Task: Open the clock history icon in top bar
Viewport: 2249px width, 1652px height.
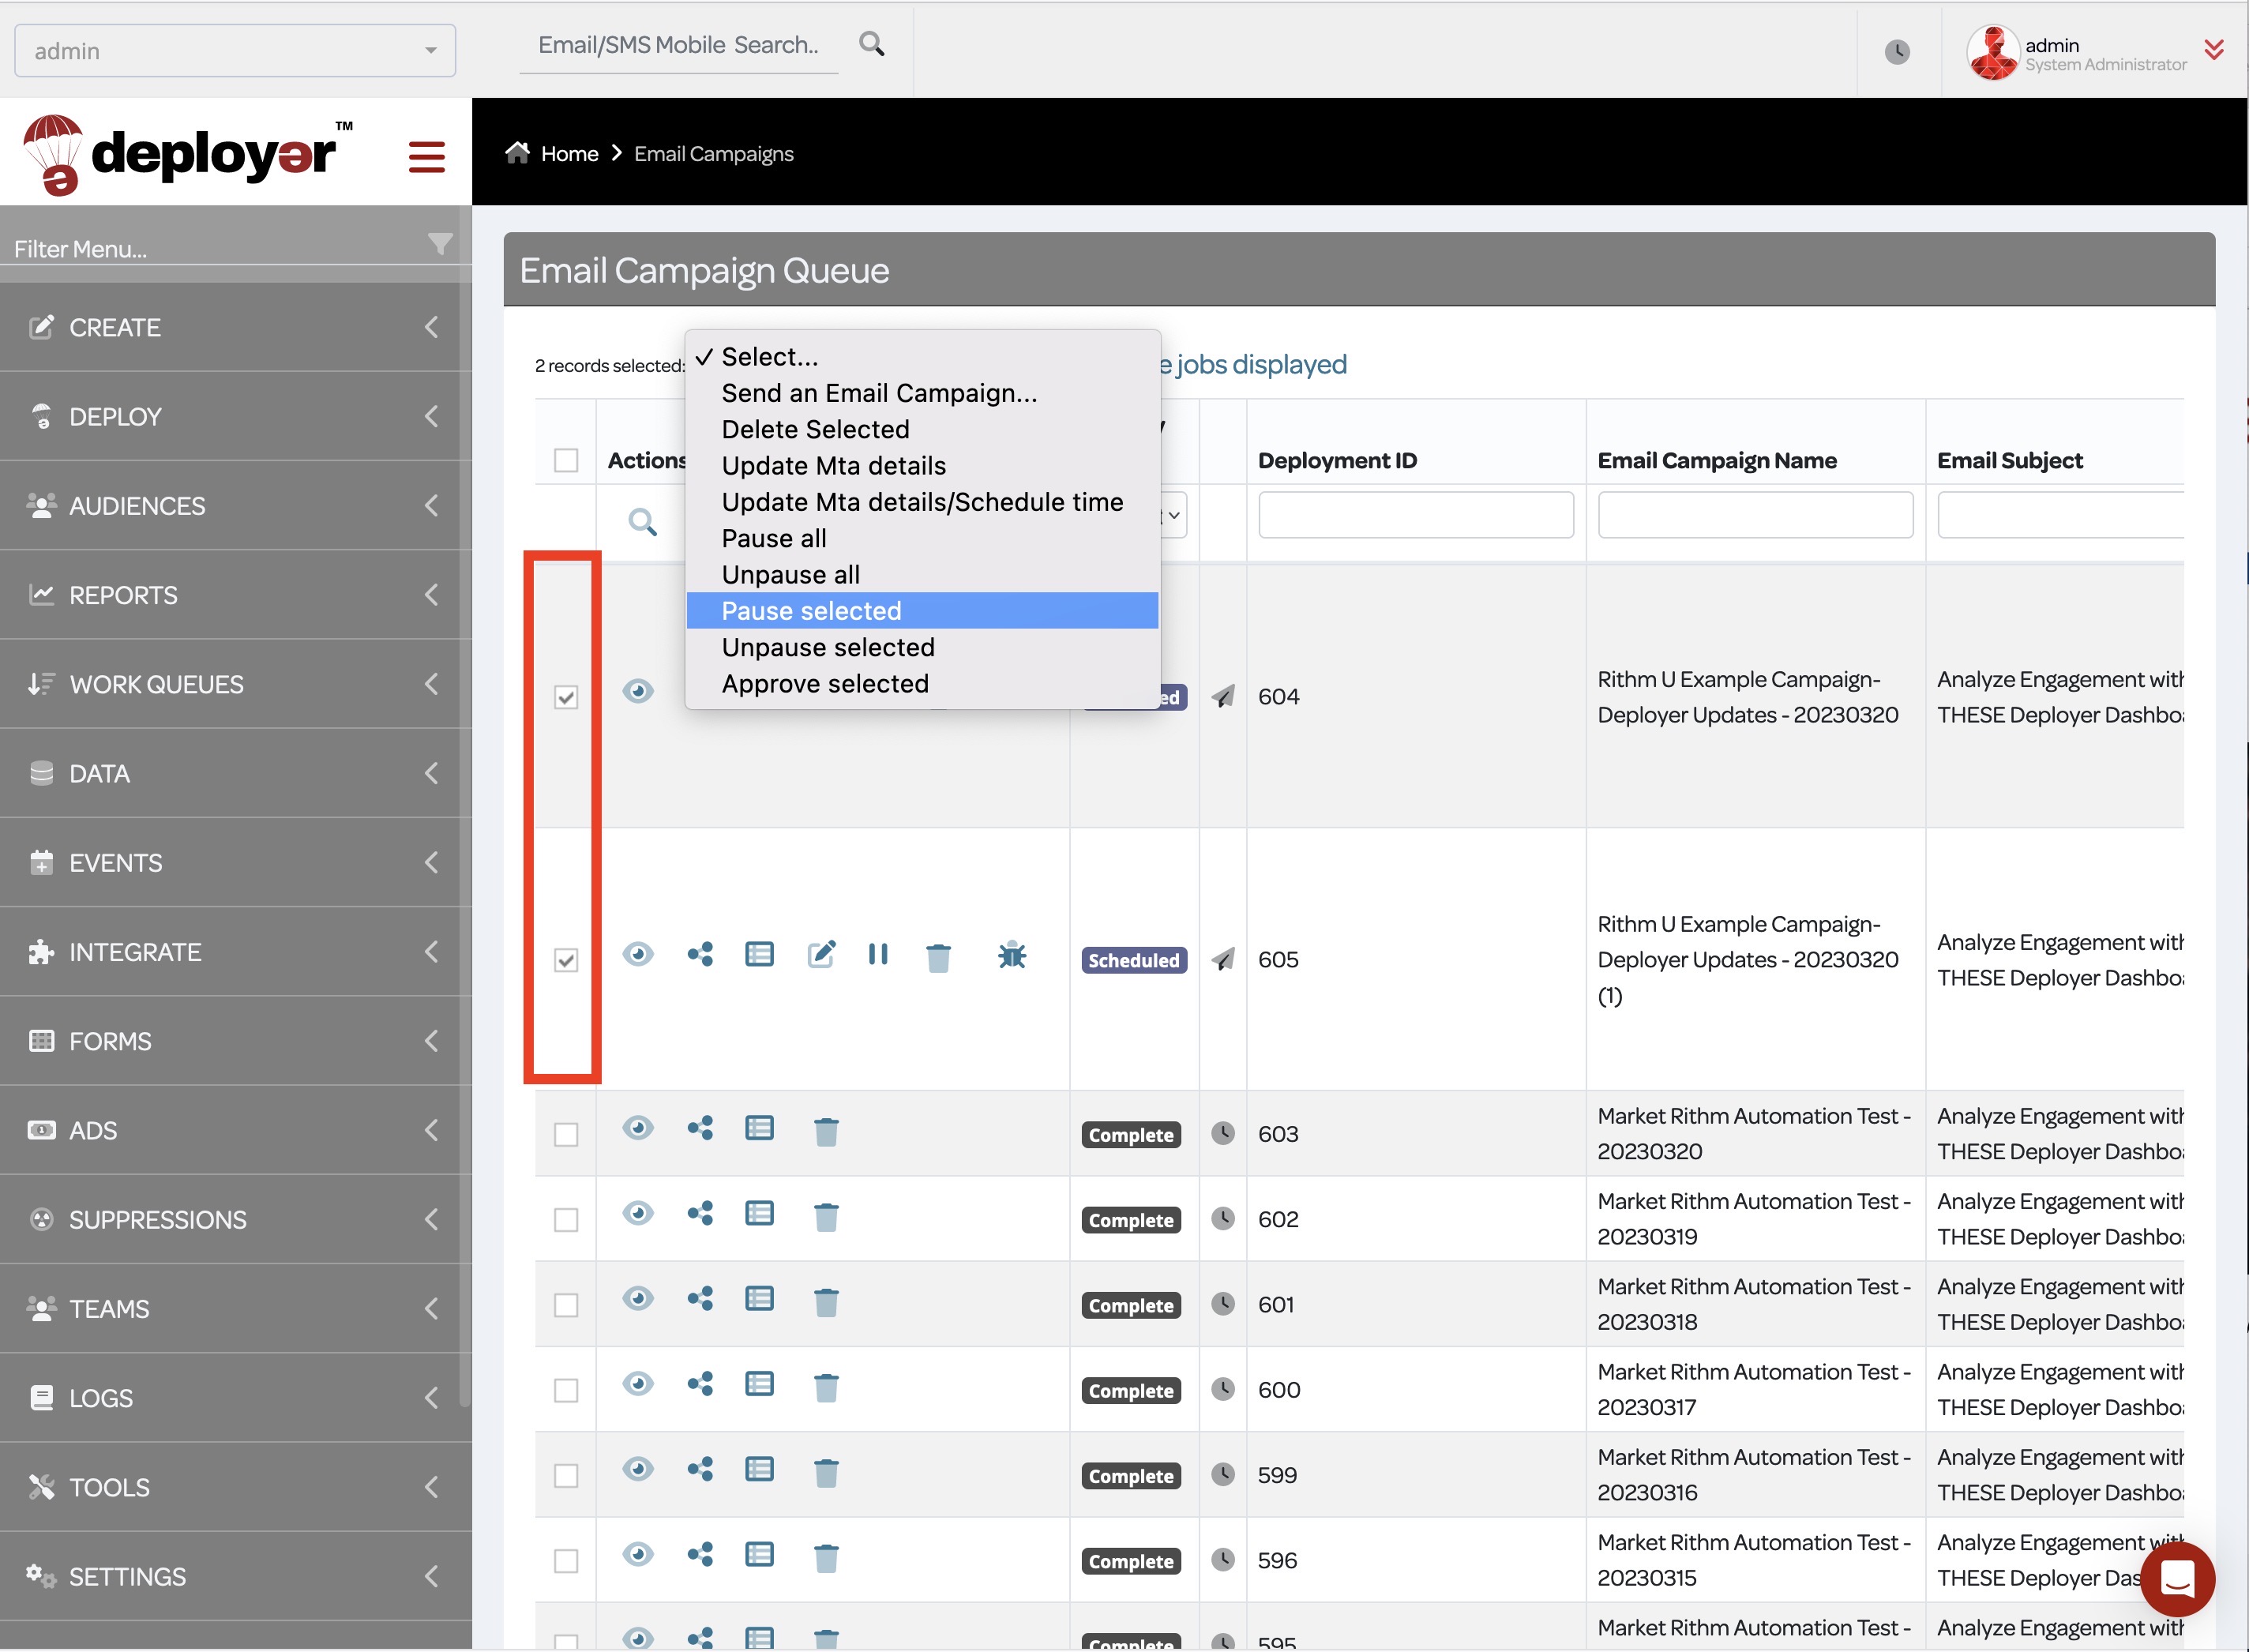Action: click(x=1897, y=51)
